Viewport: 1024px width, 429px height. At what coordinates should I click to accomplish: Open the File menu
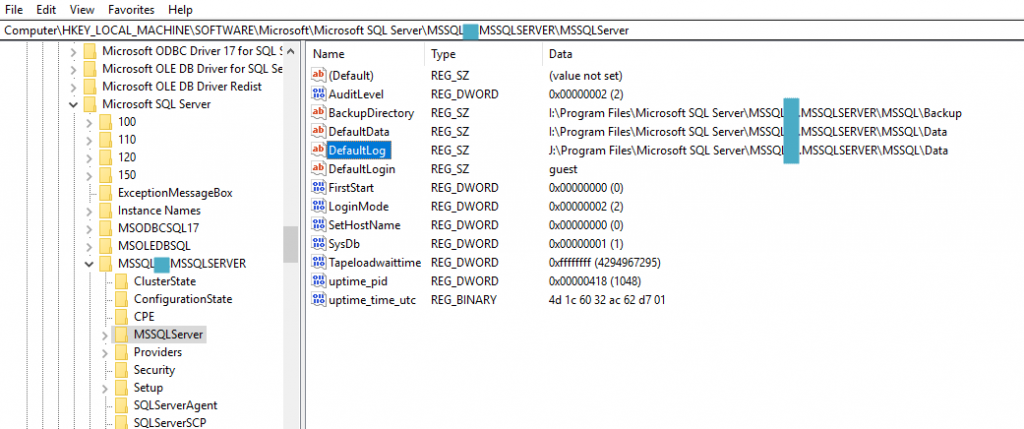[x=13, y=10]
